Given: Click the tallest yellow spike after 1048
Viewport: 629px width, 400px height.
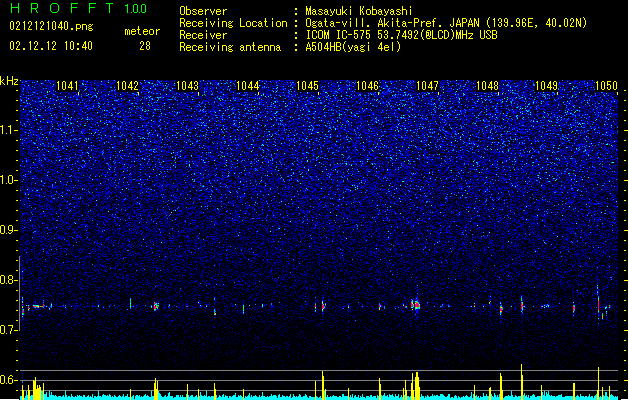Looking at the screenshot, I should [521, 381].
